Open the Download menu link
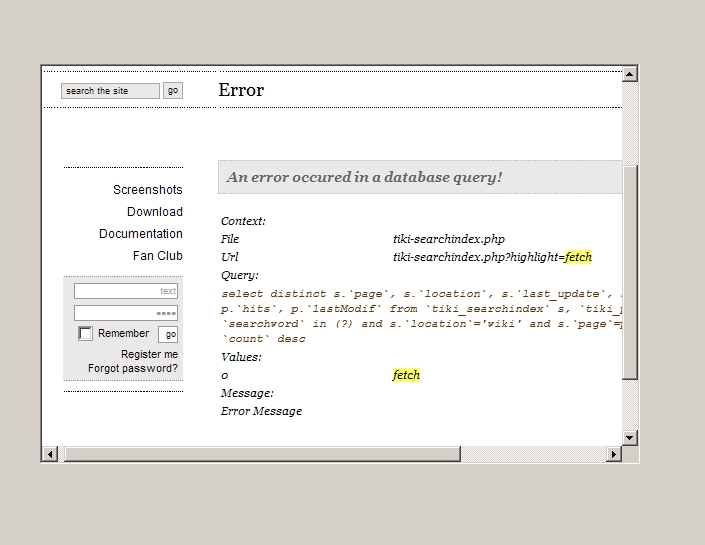The height and width of the screenshot is (545, 705). [154, 212]
